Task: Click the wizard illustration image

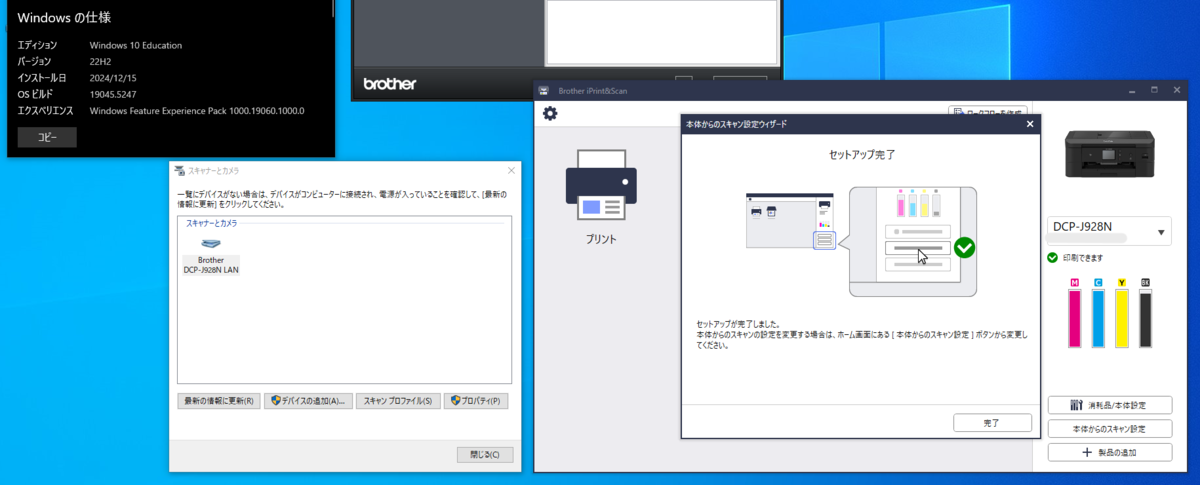Action: click(x=861, y=241)
